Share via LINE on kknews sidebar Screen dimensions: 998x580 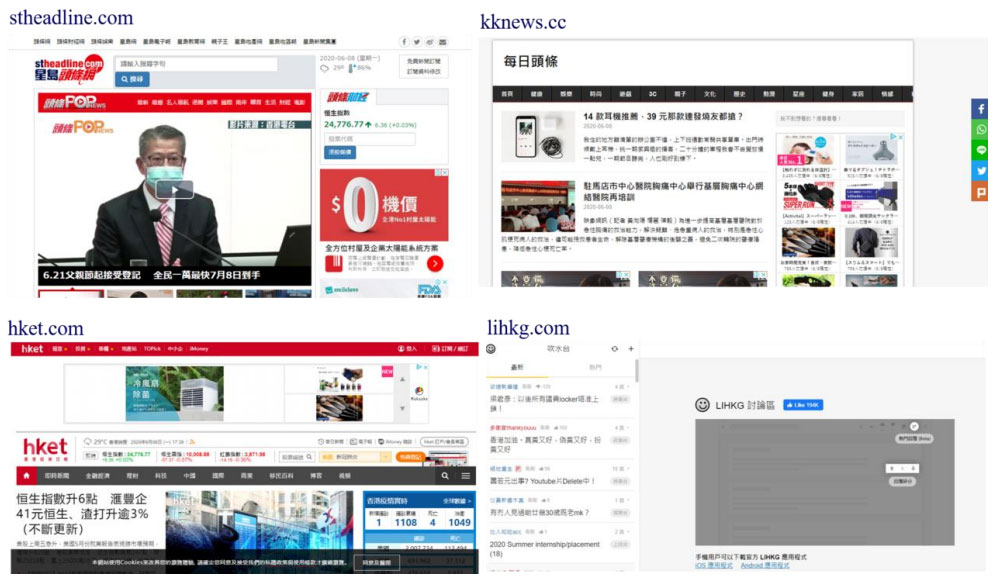[980, 150]
